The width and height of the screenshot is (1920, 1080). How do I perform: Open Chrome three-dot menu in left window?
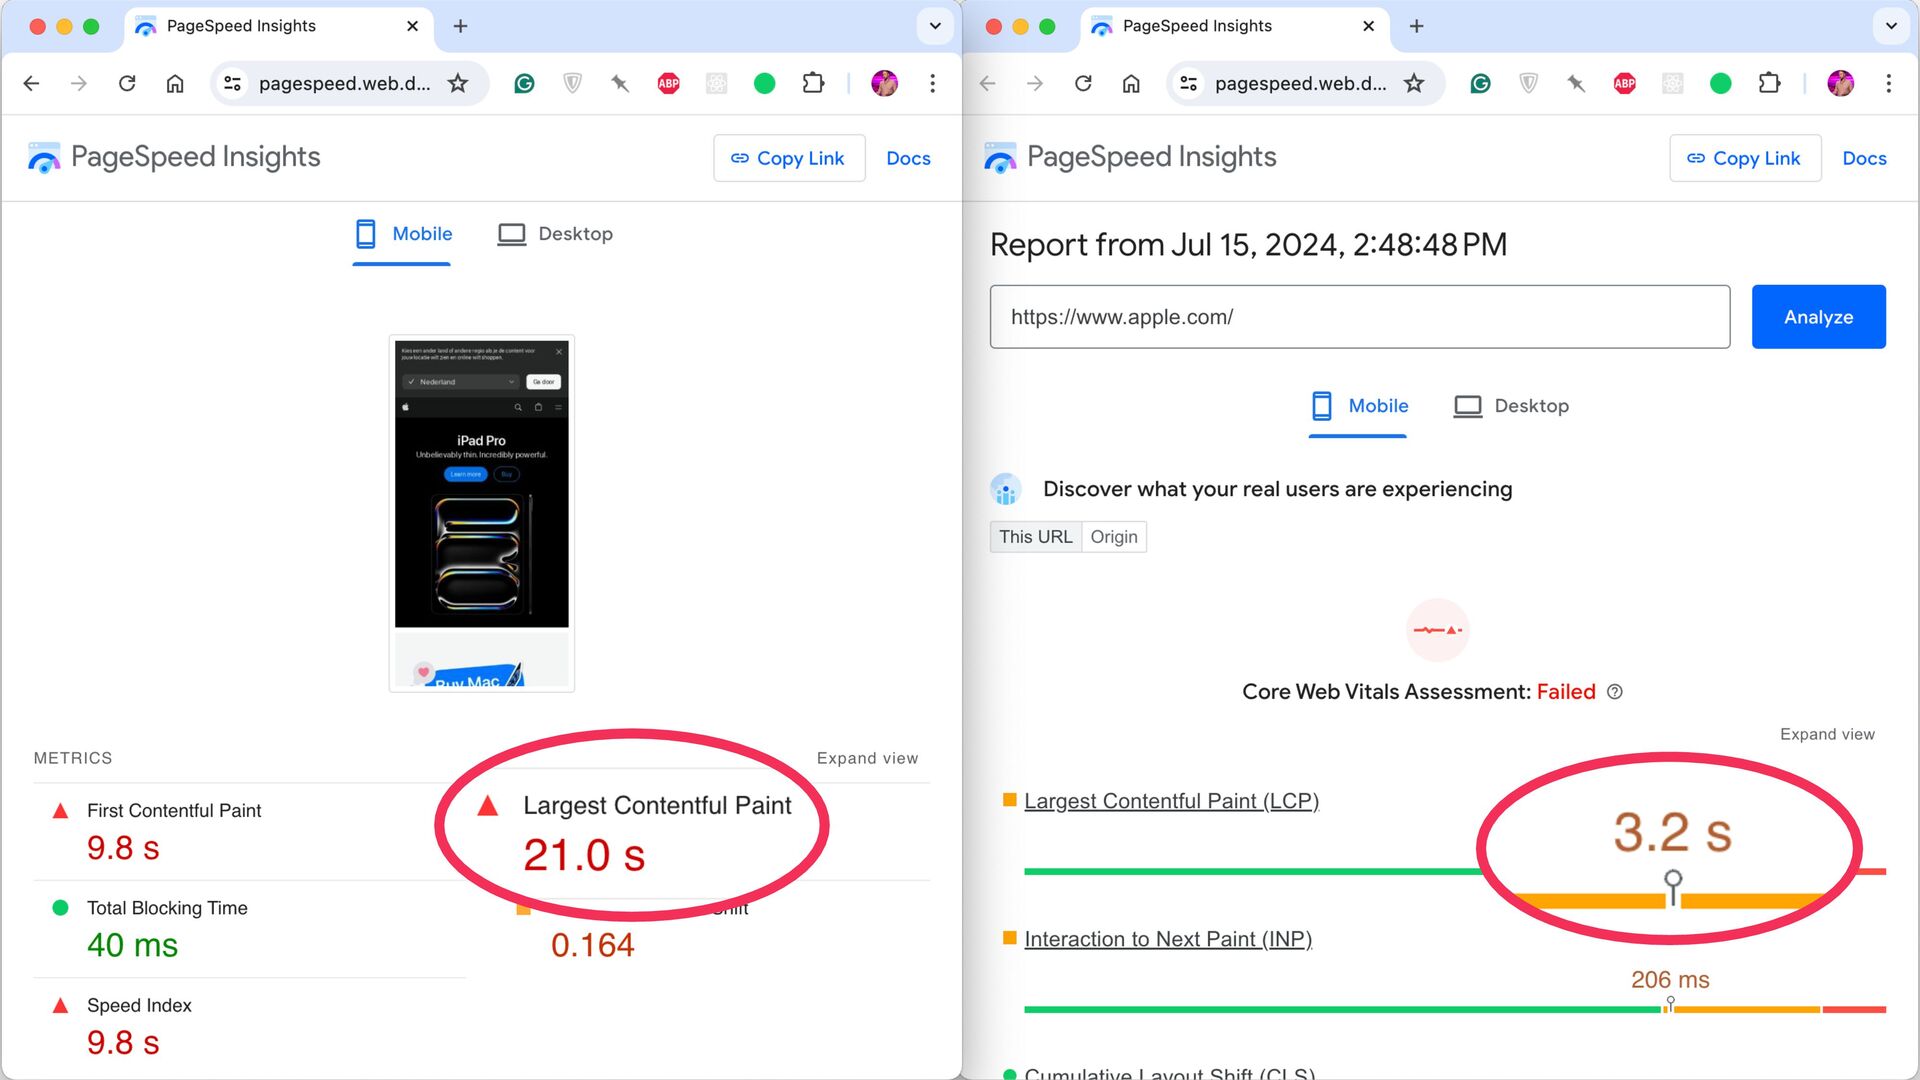coord(932,83)
